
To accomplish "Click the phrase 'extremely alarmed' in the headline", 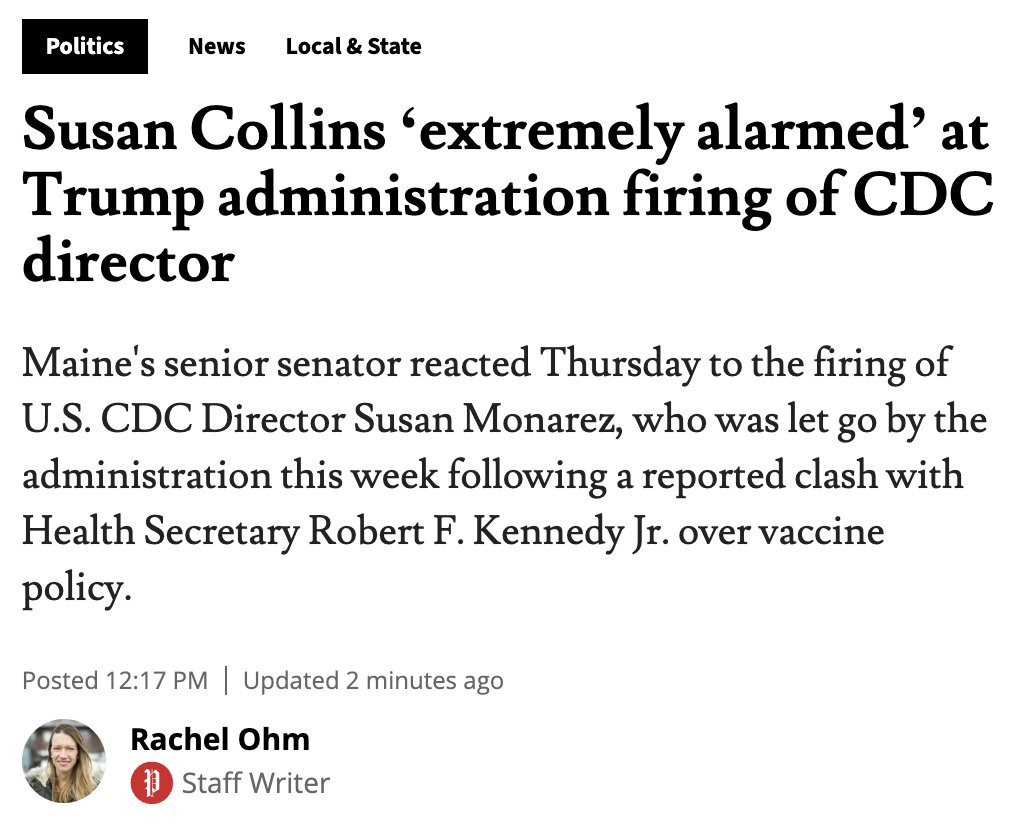I will [x=664, y=131].
